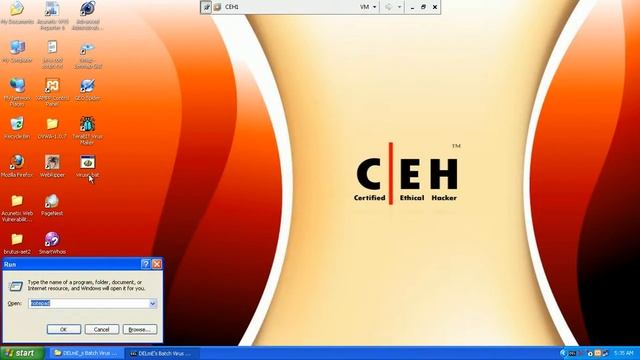Switch to the DELmE_s Batch Virus folder taskbar item
This screenshot has width=640, height=360.
pyautogui.click(x=86, y=353)
